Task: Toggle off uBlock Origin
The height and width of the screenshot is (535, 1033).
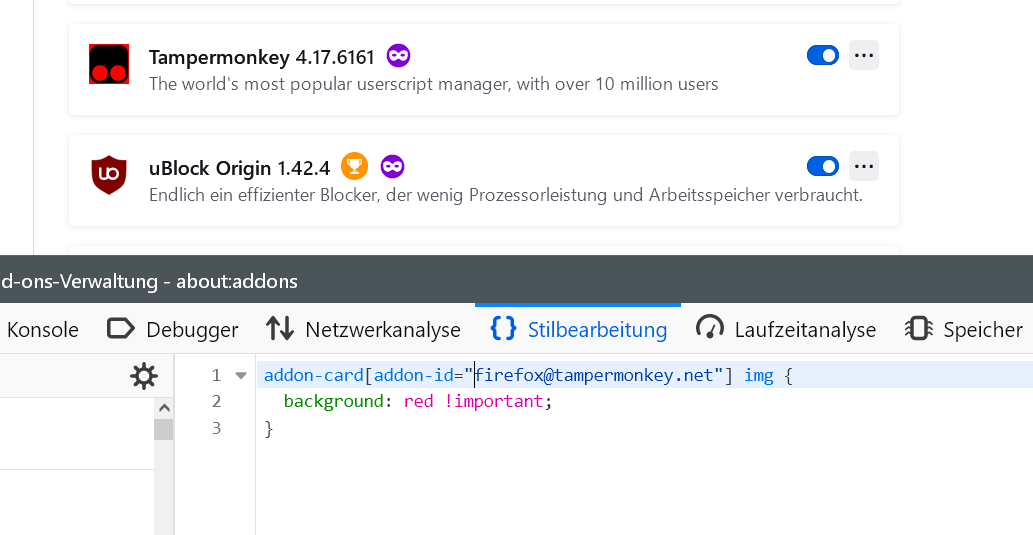Action: coord(822,166)
